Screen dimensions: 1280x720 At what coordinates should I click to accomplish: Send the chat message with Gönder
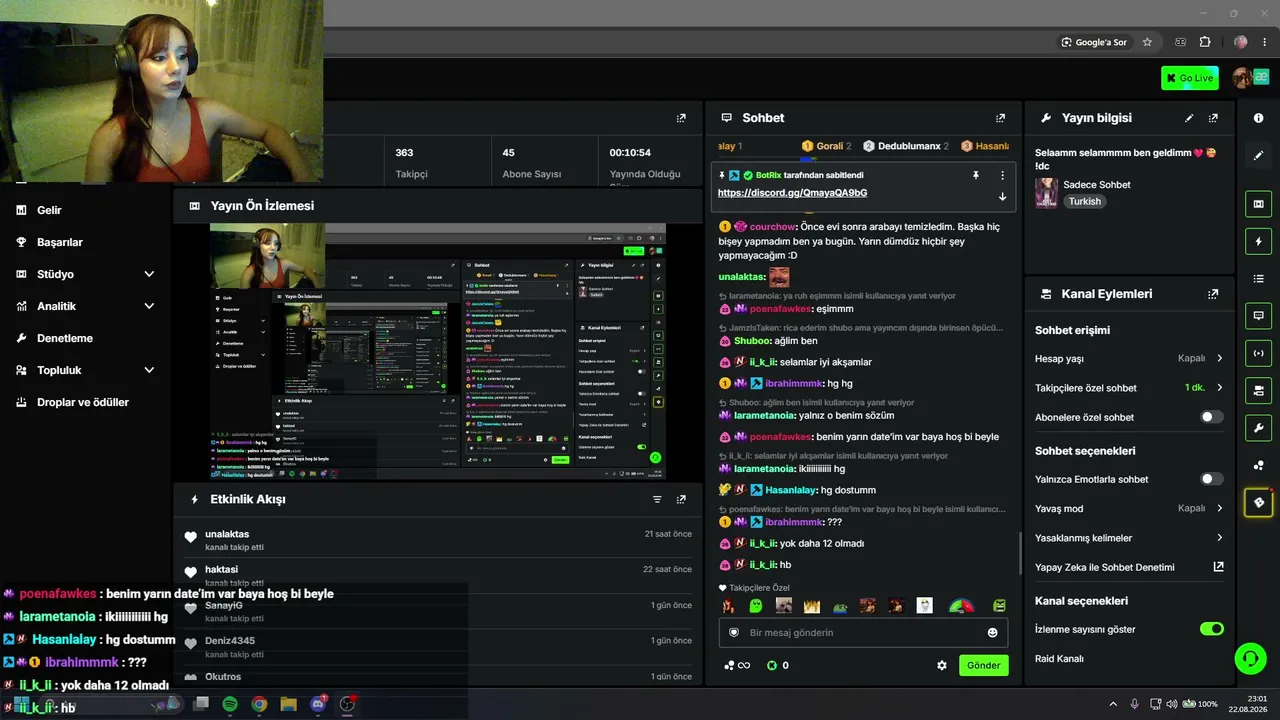983,665
